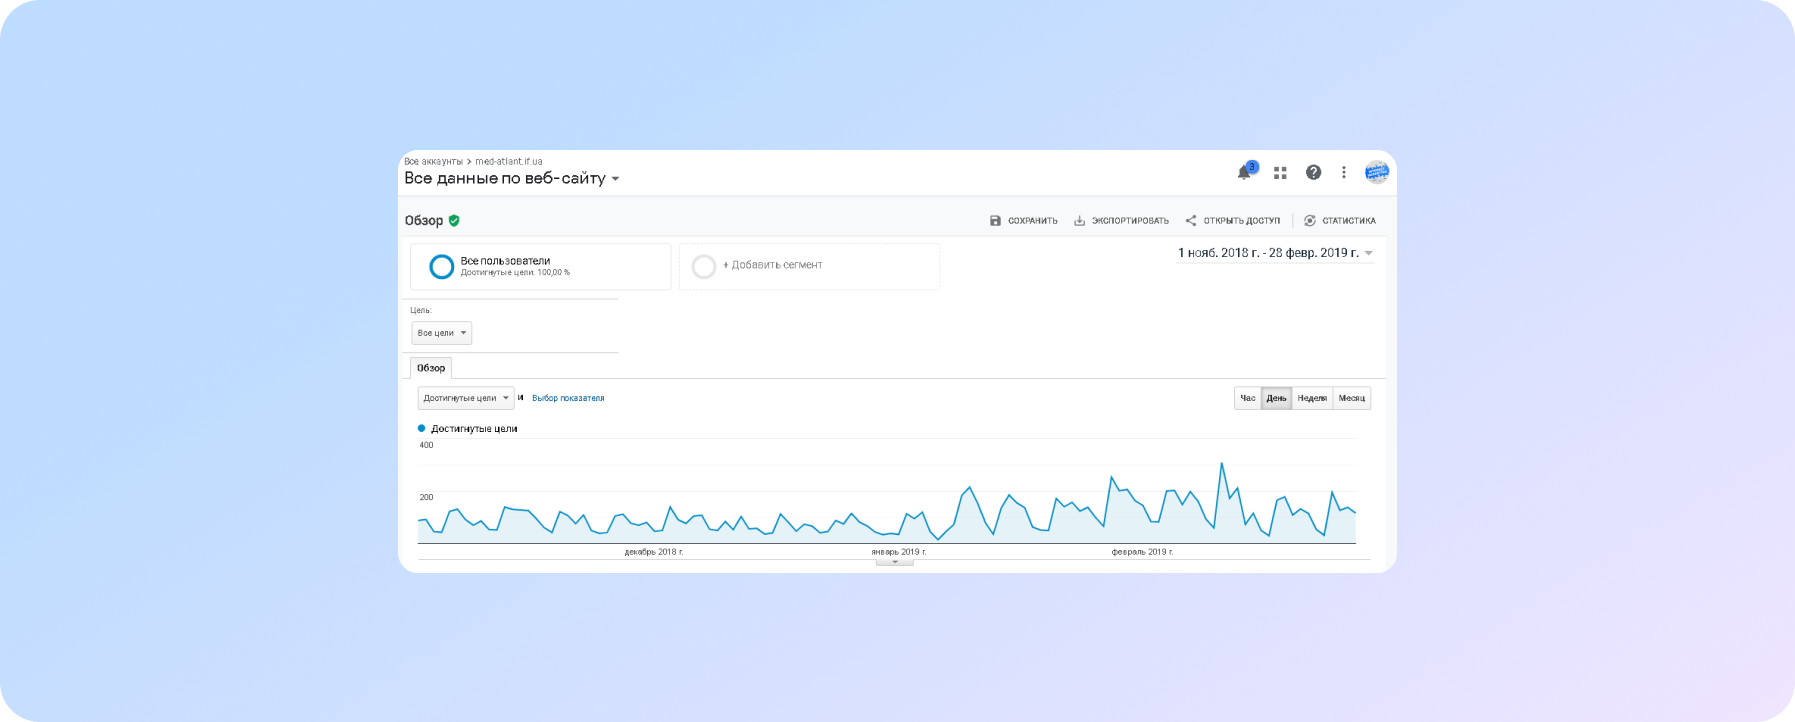
Task: Switch chart granularity to Час
Action: 1248,398
